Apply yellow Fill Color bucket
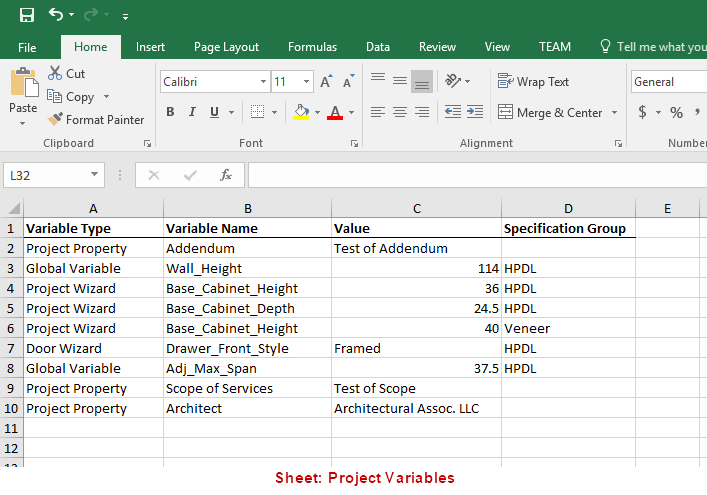707x495 pixels. point(301,112)
